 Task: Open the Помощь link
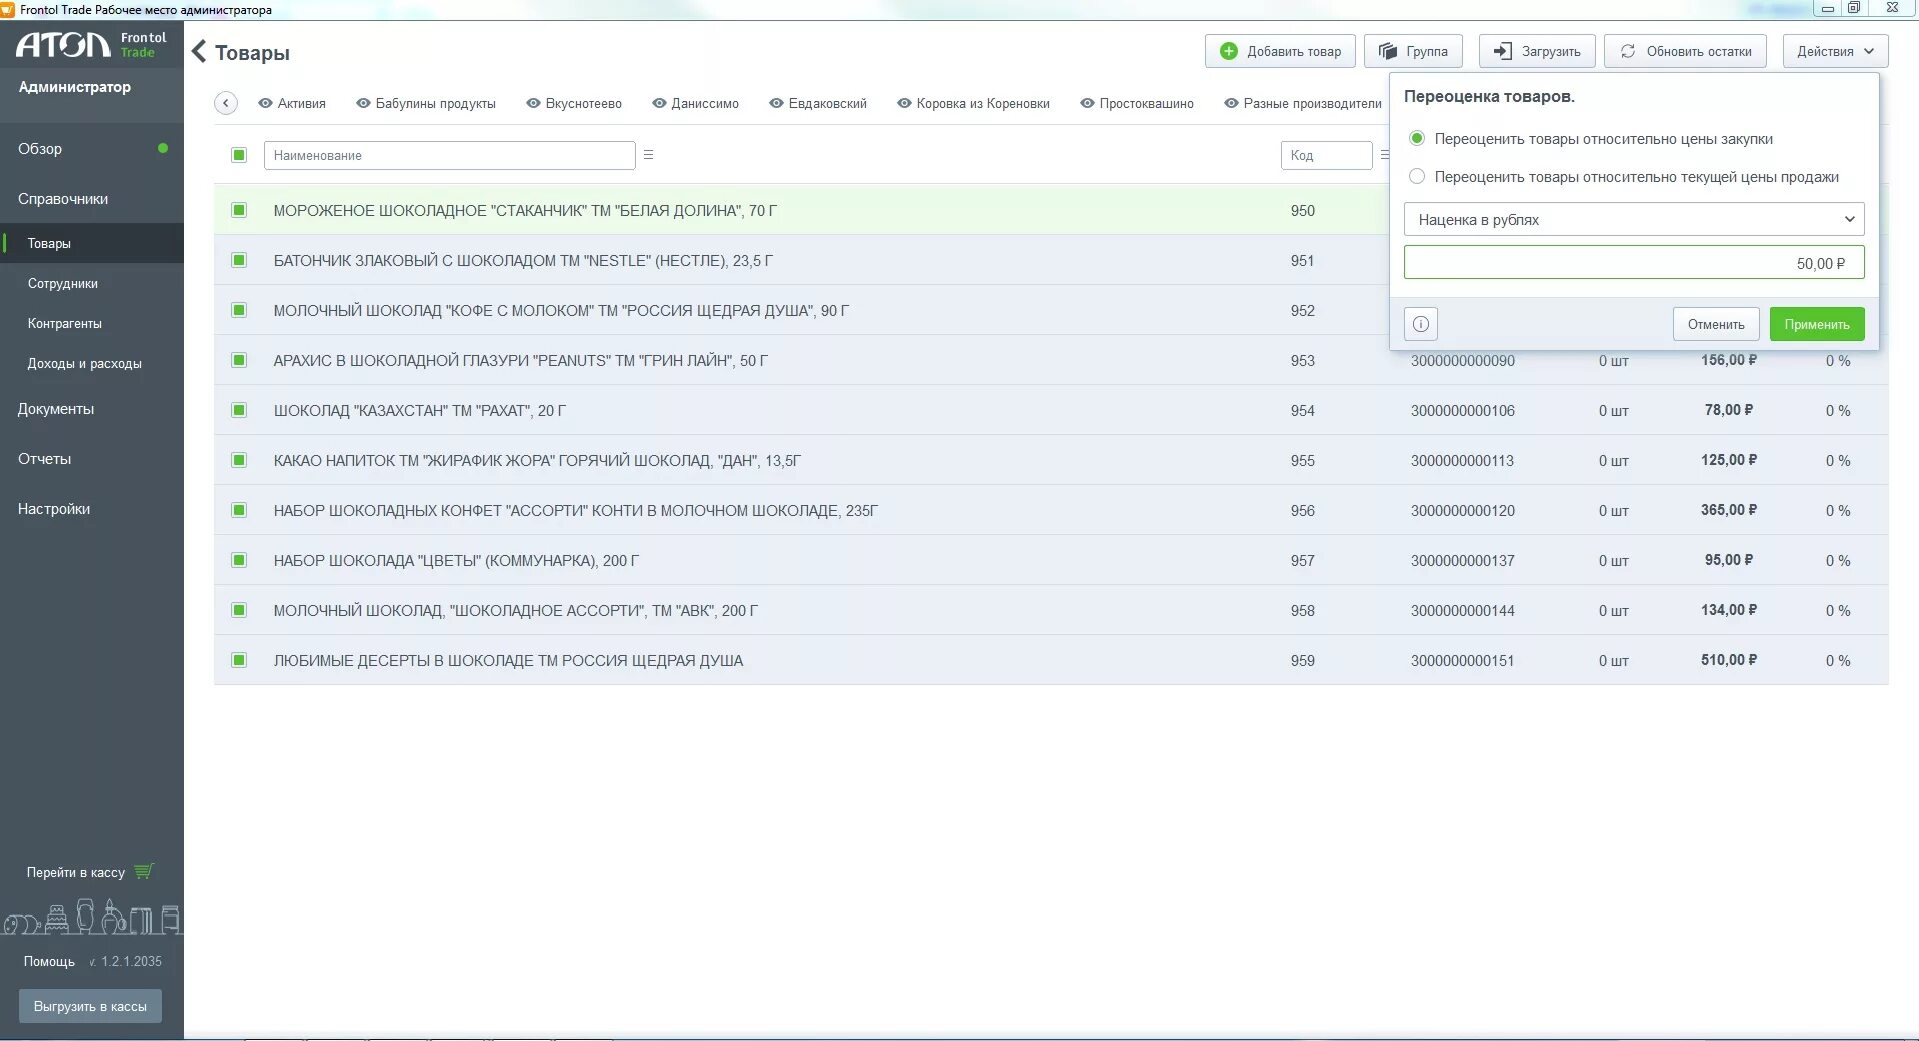[x=49, y=961]
